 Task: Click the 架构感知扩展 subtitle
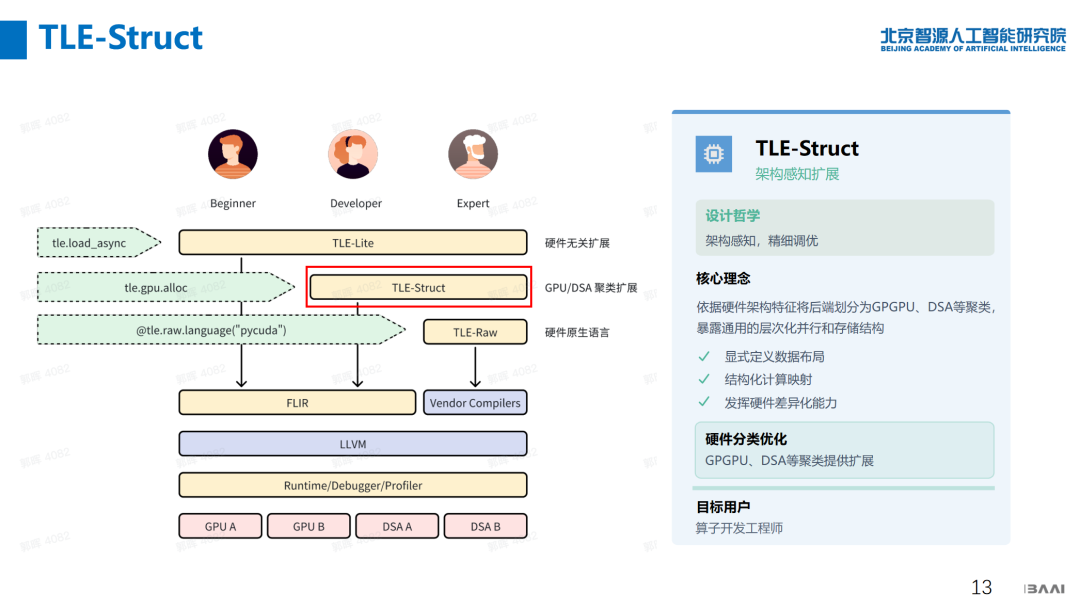pos(797,174)
